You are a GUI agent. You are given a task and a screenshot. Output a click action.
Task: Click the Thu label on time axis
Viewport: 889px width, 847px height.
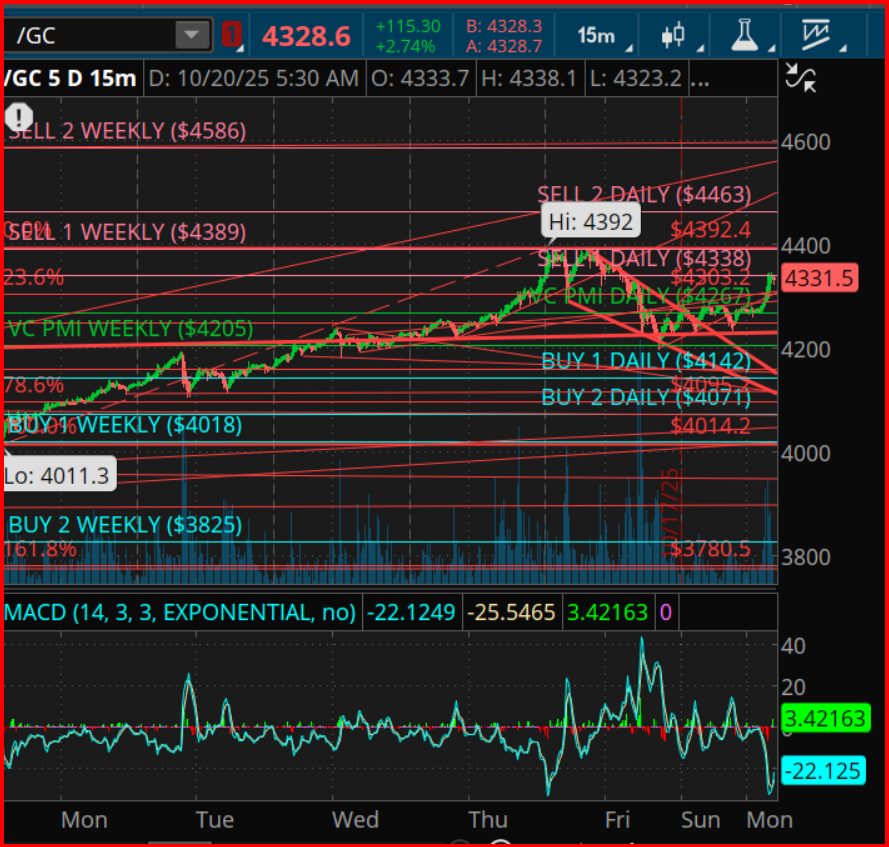[487, 820]
